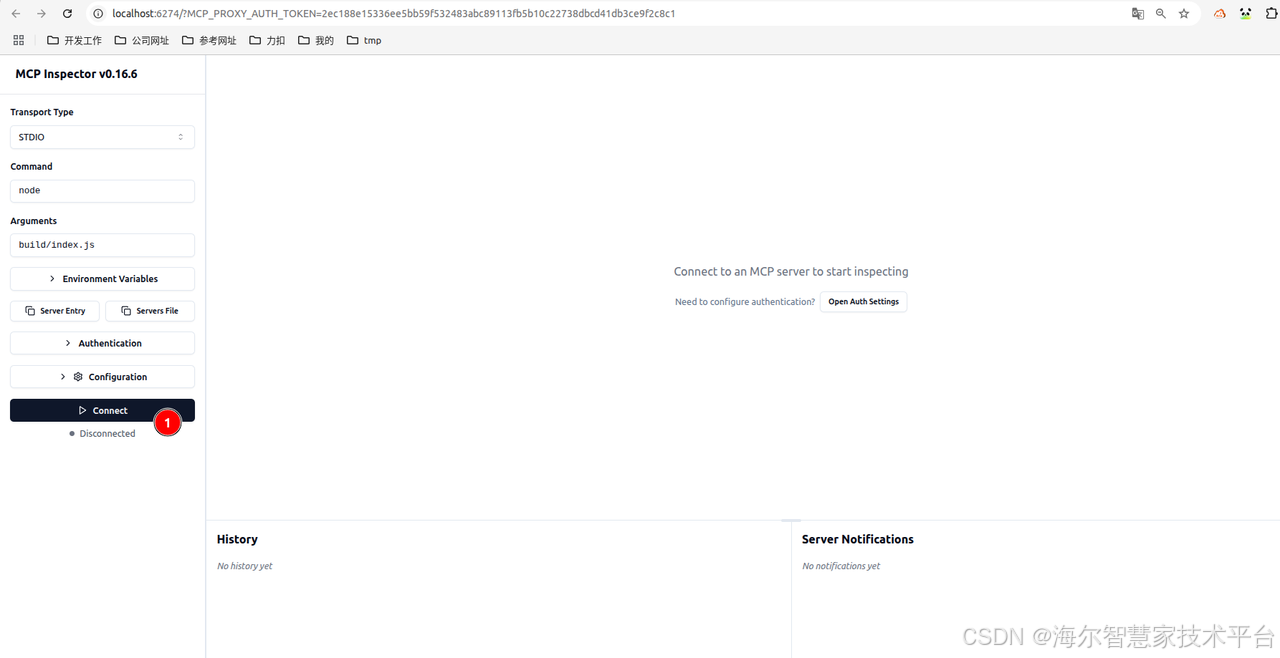Connect to the MCP server

(x=102, y=410)
